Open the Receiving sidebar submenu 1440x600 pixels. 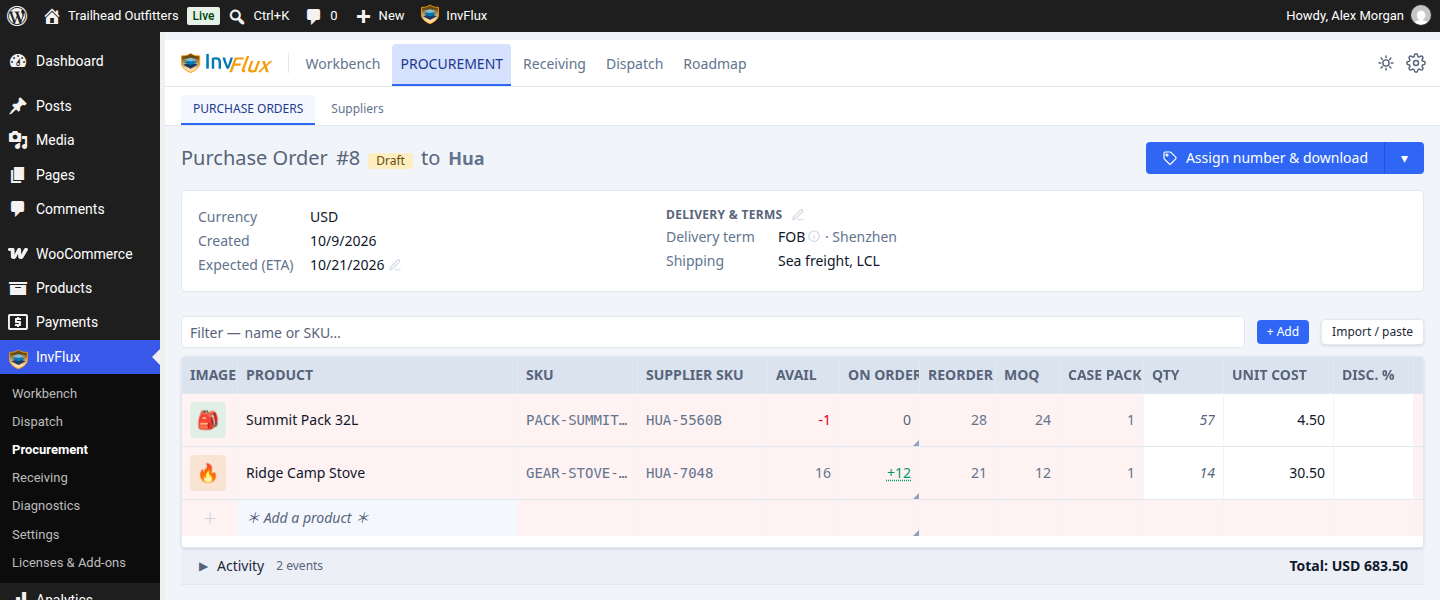(40, 478)
